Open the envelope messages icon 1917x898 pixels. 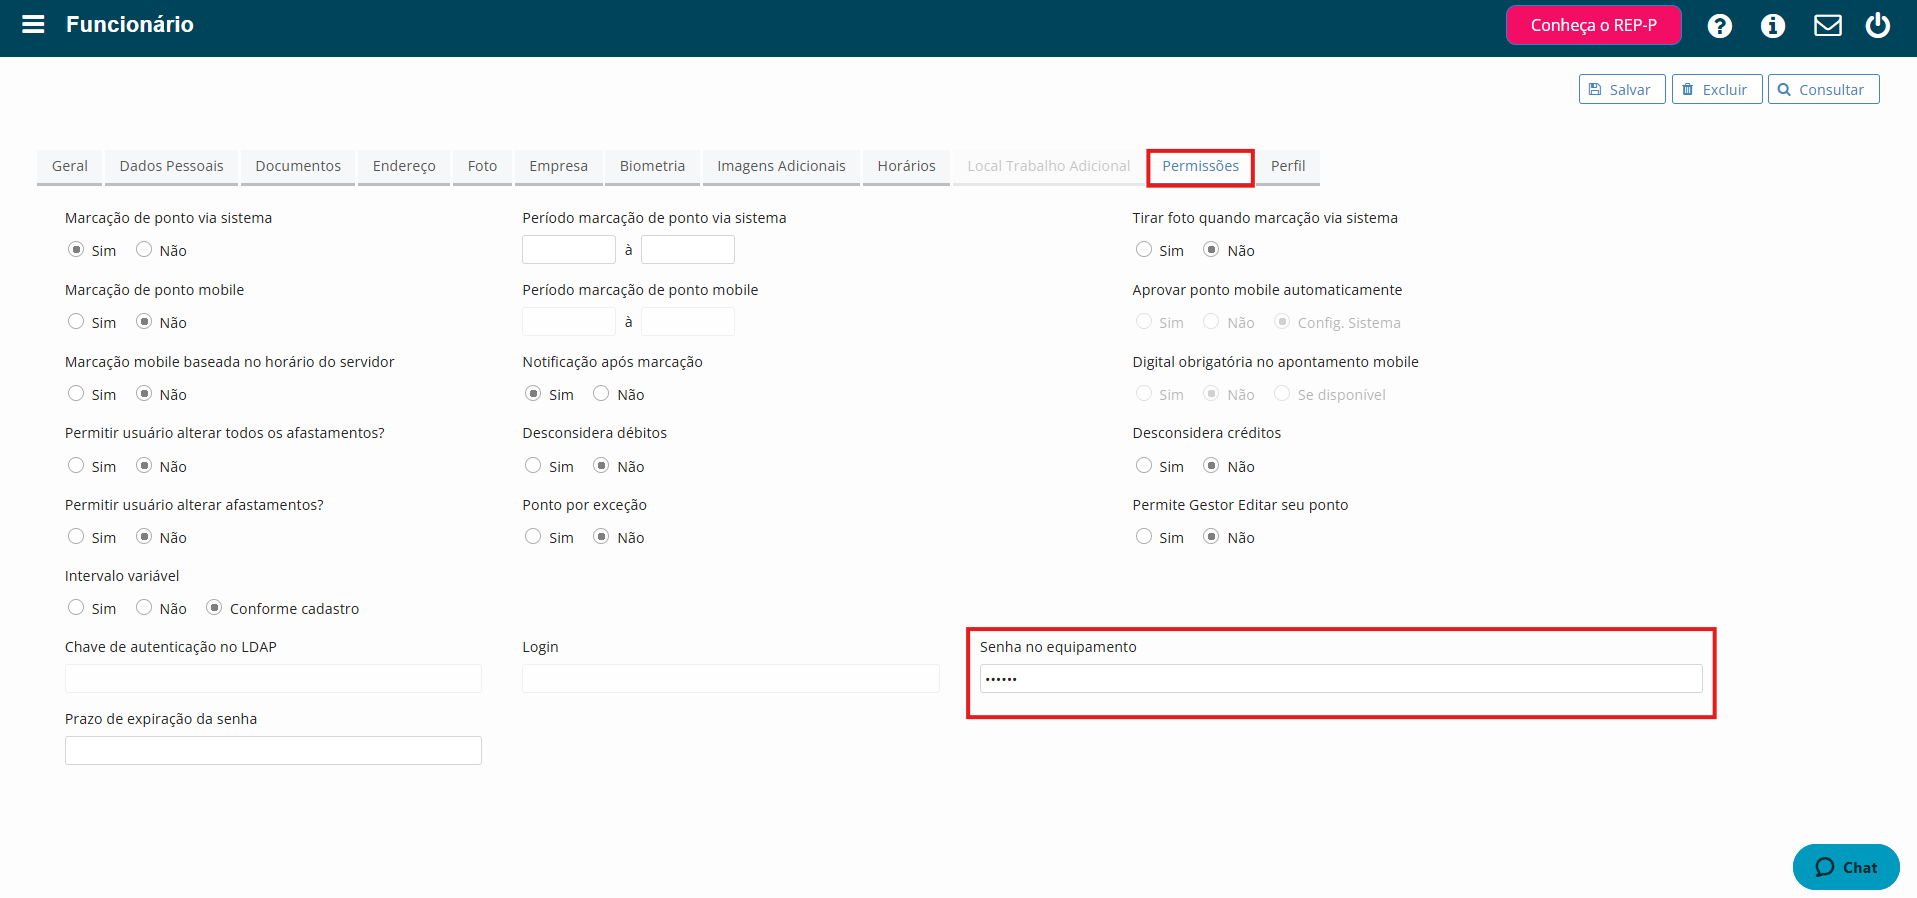pyautogui.click(x=1827, y=25)
